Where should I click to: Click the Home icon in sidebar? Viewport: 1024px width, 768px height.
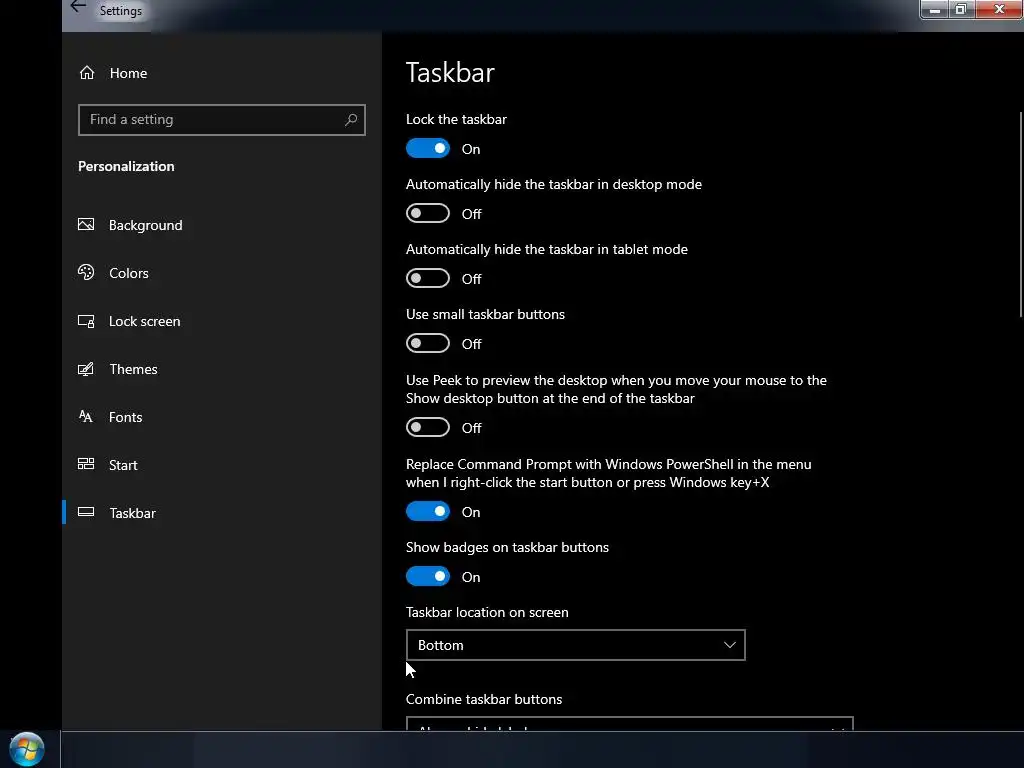[87, 73]
